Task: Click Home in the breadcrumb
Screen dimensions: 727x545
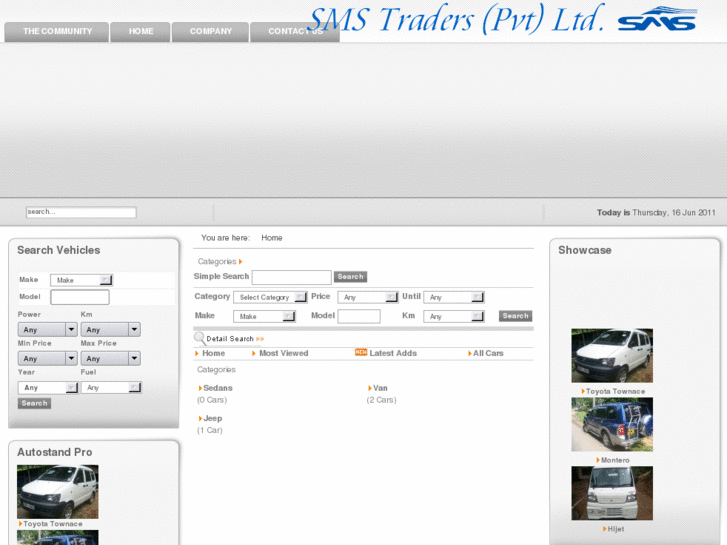Action: click(272, 238)
